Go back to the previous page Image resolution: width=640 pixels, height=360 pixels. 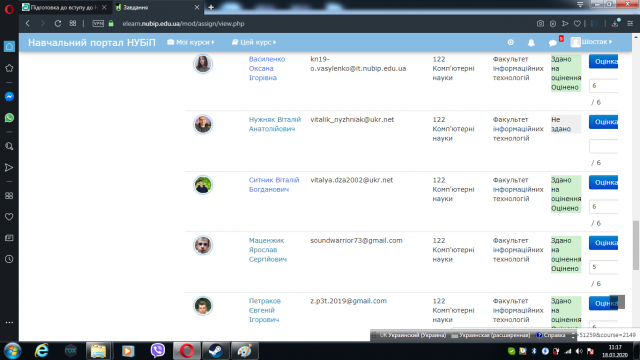tap(28, 24)
